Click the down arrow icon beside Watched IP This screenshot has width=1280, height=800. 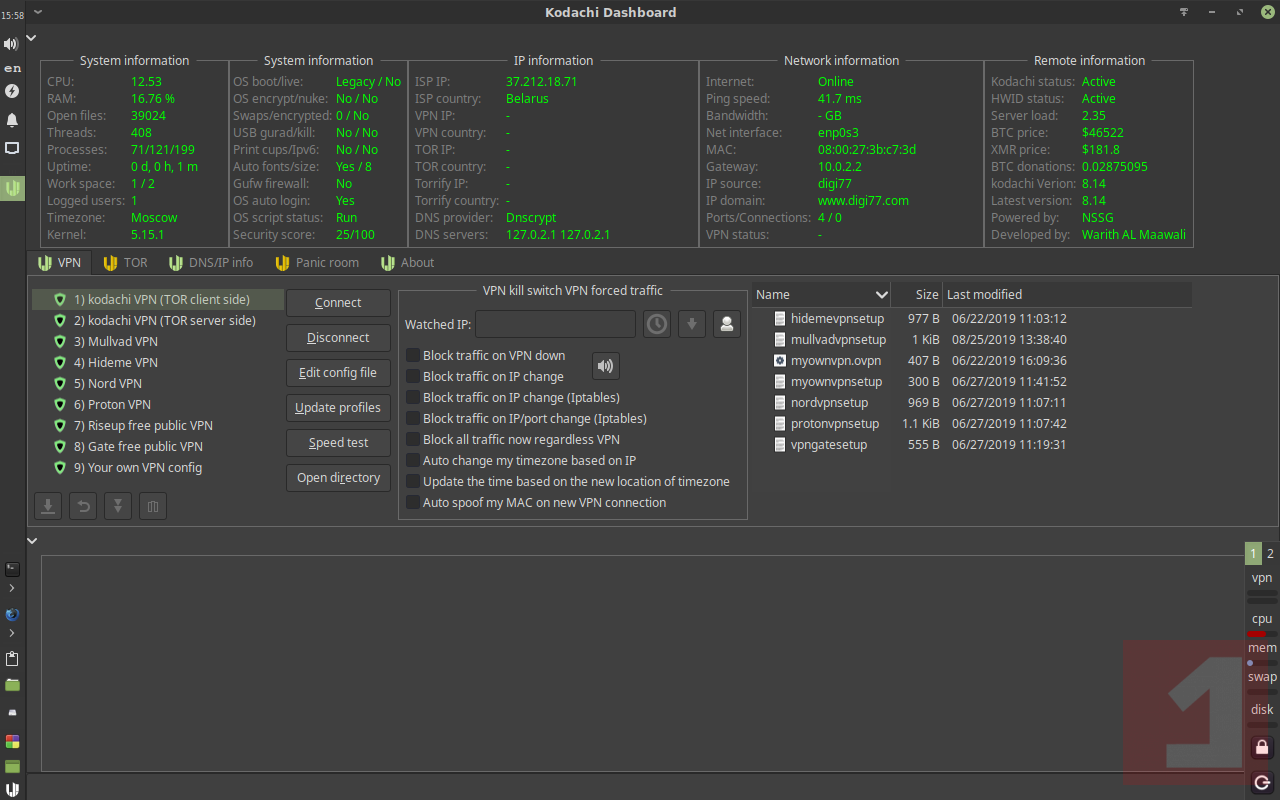tap(692, 324)
